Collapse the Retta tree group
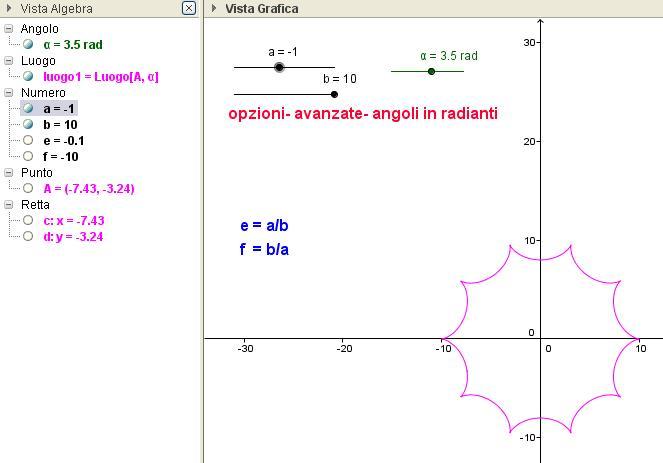 point(8,205)
